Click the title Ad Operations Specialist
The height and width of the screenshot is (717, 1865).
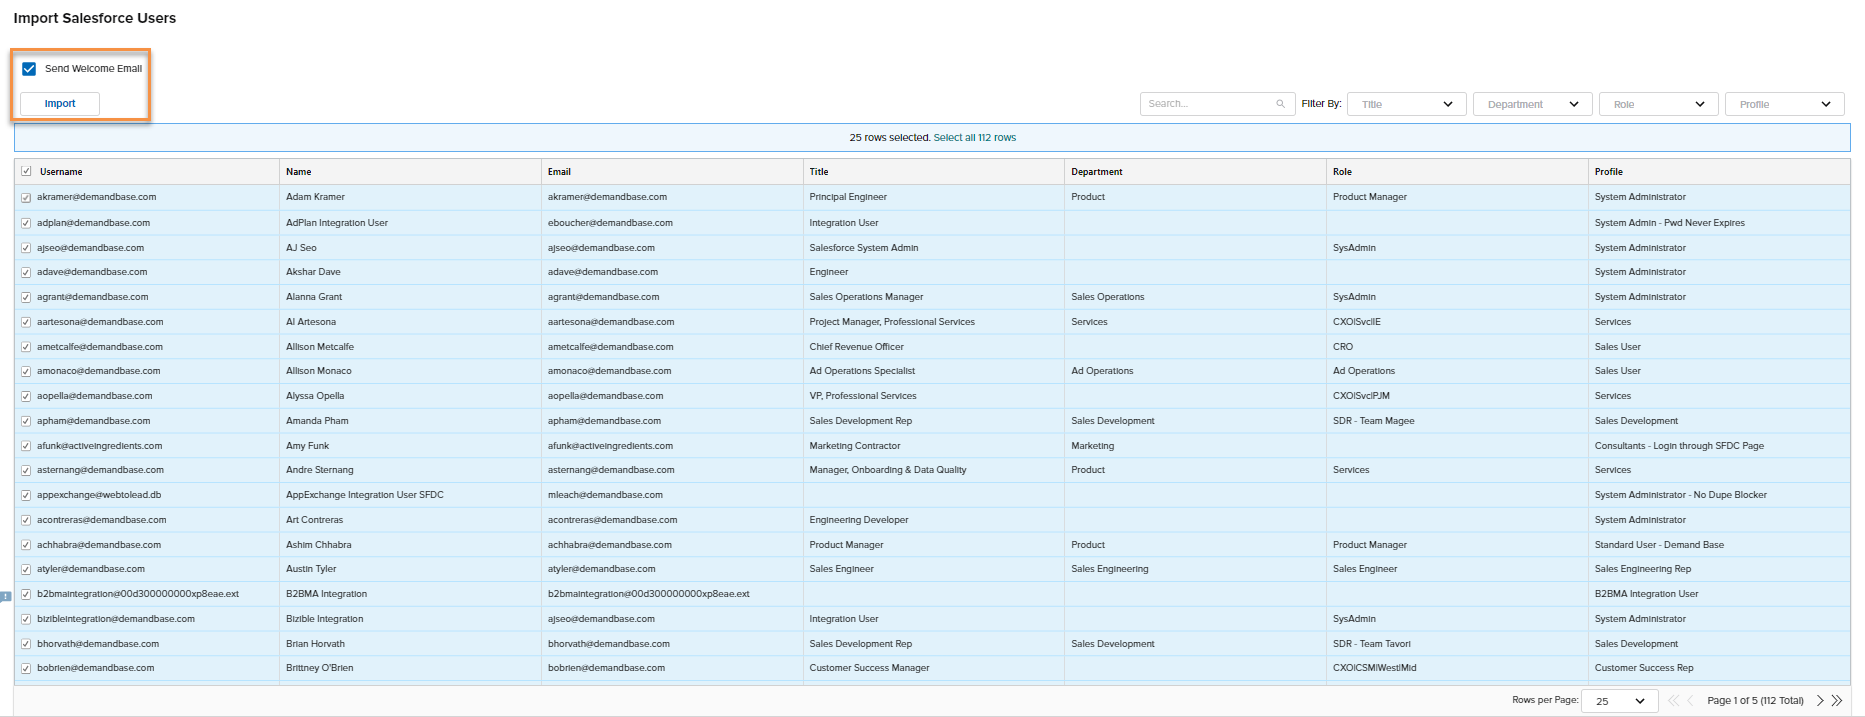[862, 371]
